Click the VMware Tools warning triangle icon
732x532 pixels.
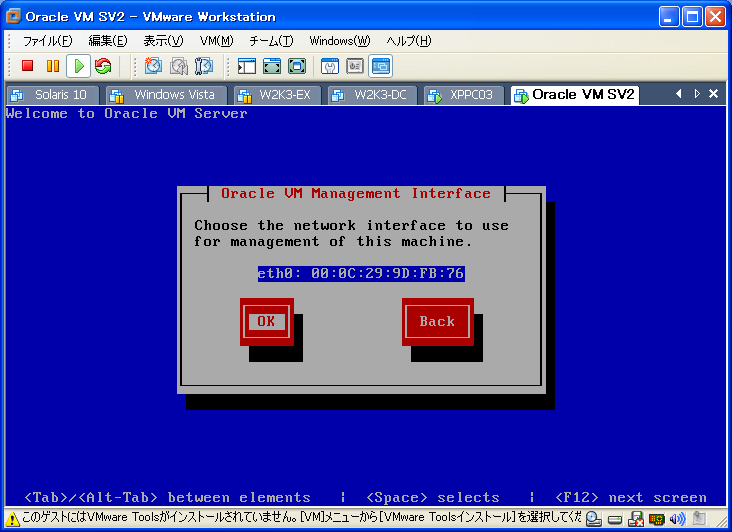(12, 519)
